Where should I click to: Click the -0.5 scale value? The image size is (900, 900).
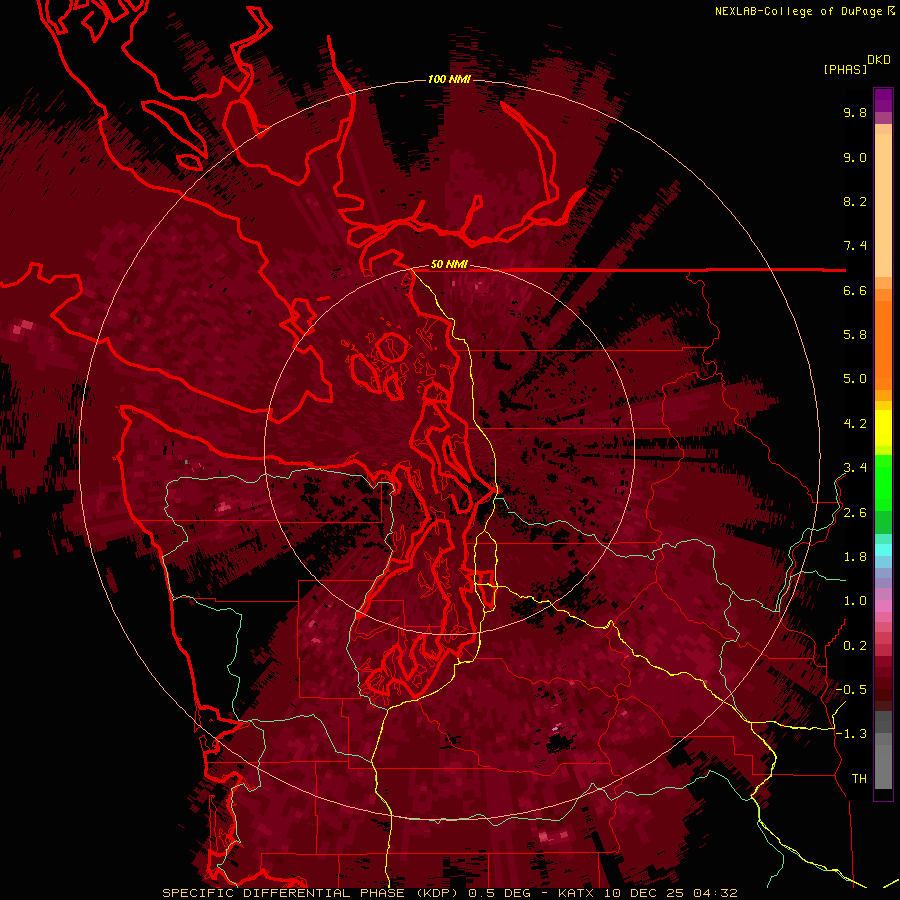tap(851, 690)
